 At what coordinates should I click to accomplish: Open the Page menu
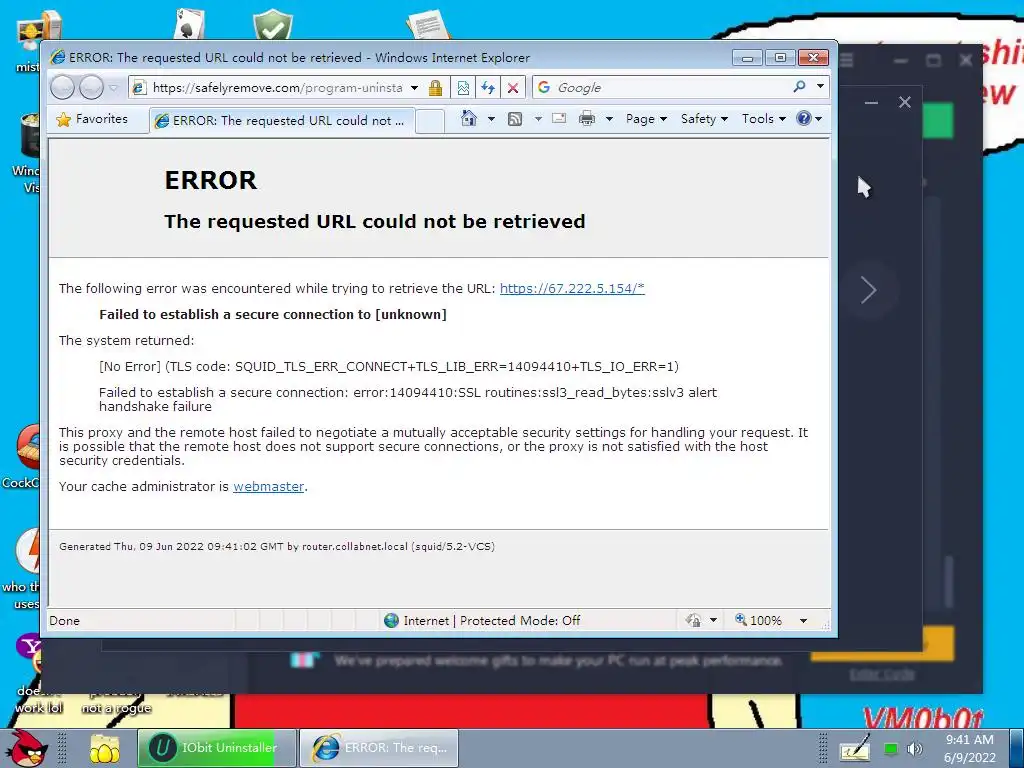[646, 119]
